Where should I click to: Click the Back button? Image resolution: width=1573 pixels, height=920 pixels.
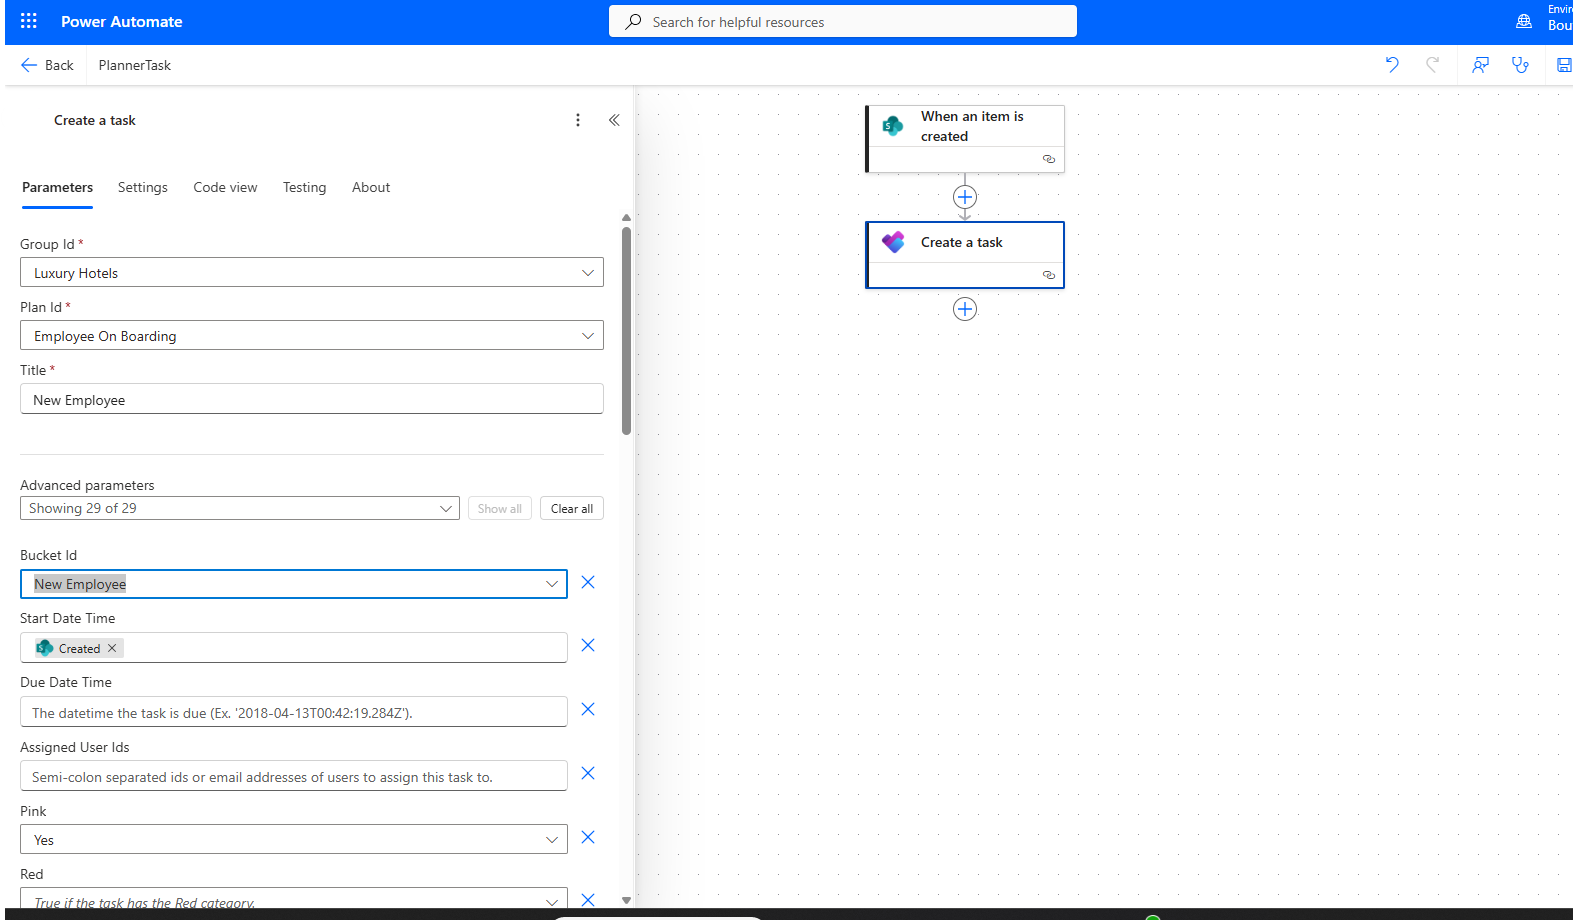point(47,65)
